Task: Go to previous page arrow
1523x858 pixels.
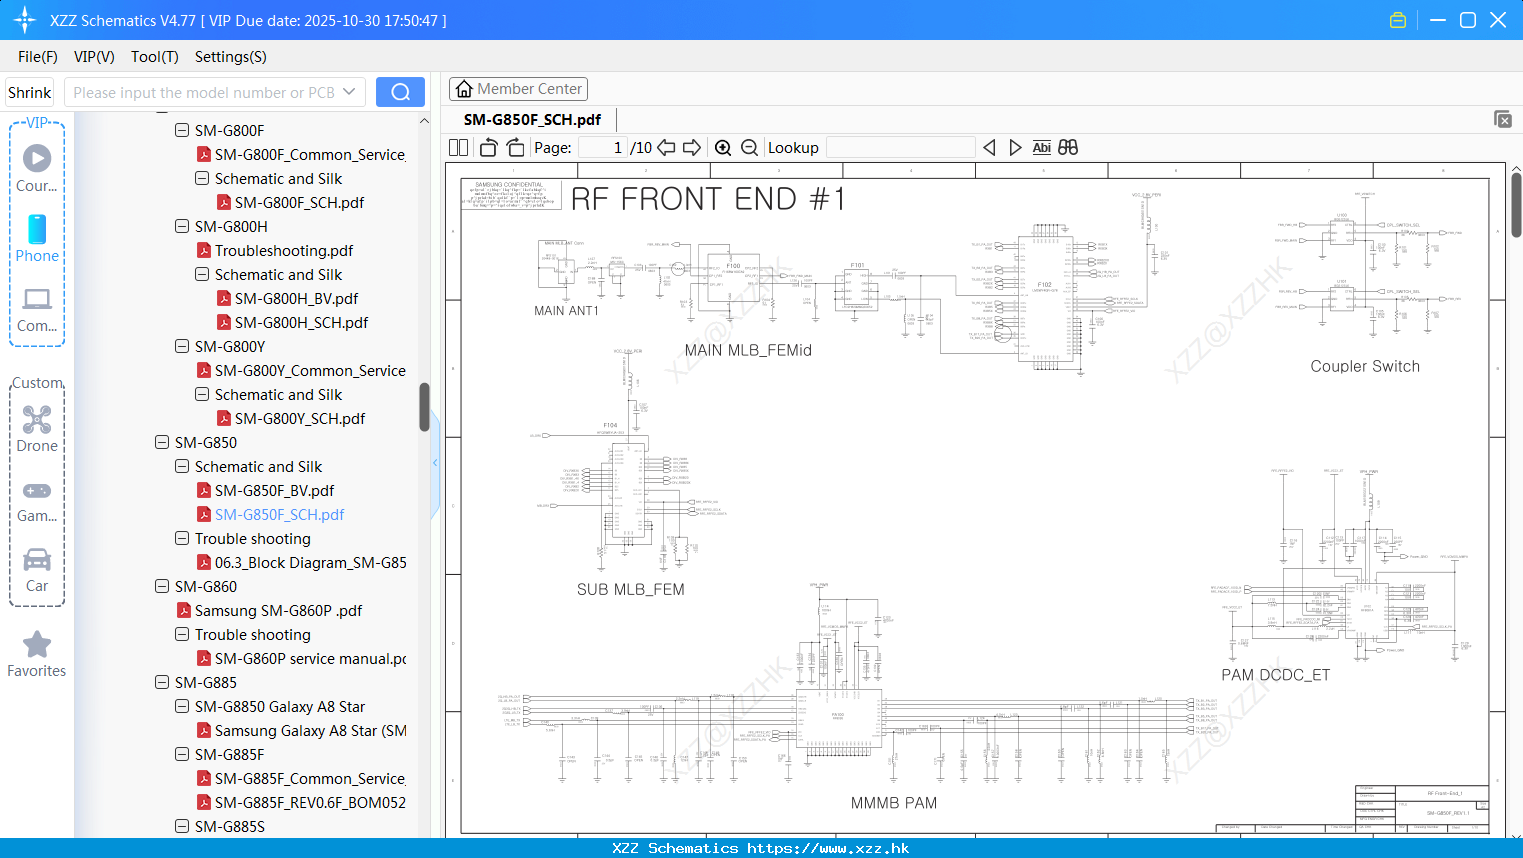Action: 666,147
